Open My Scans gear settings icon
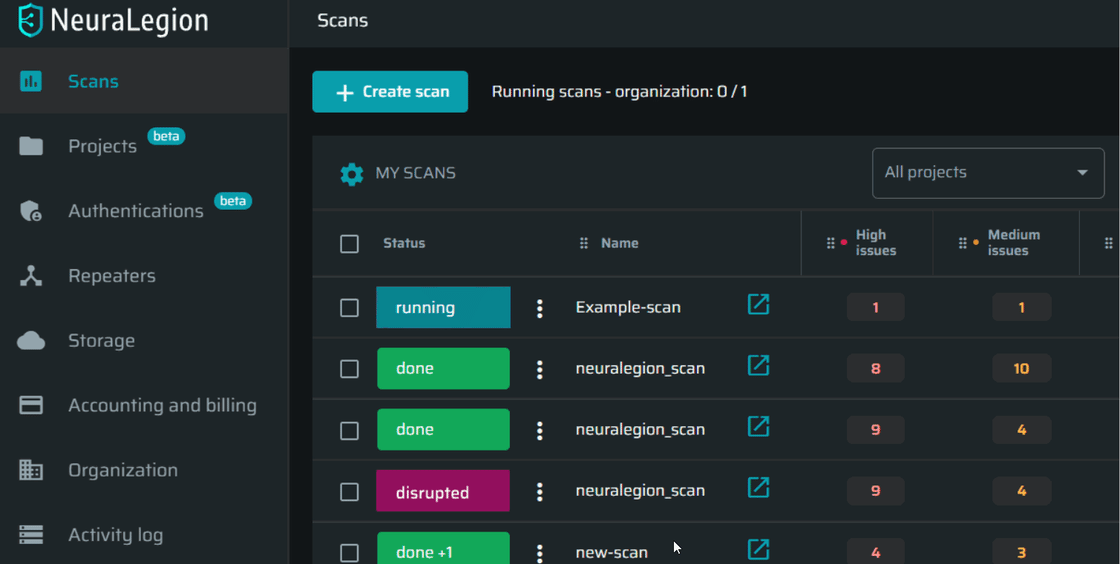The image size is (1120, 564). pyautogui.click(x=351, y=174)
